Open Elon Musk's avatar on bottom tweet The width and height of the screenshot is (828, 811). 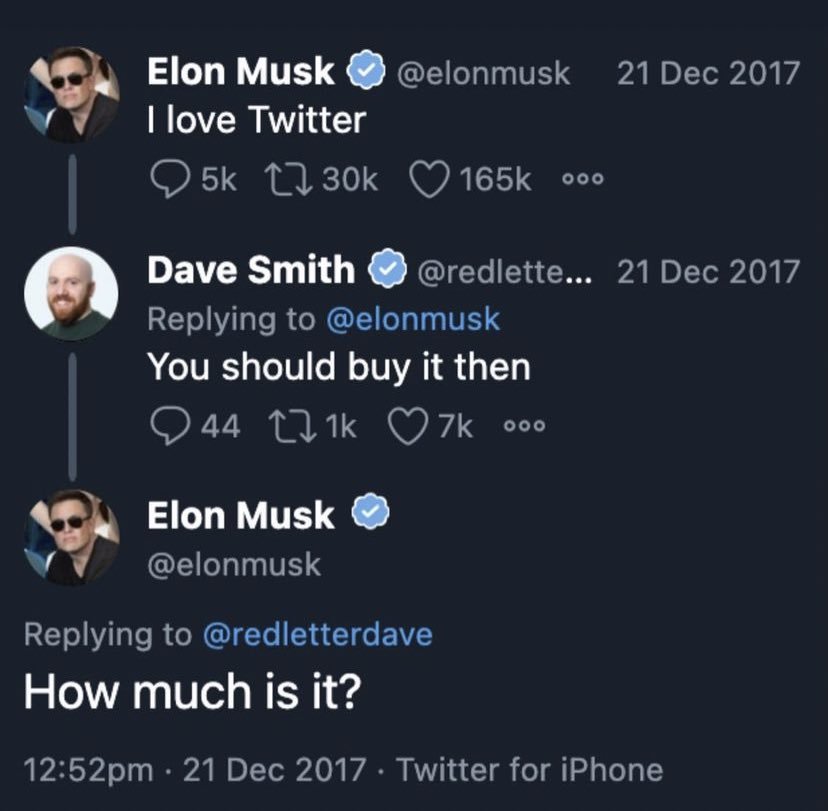71,537
